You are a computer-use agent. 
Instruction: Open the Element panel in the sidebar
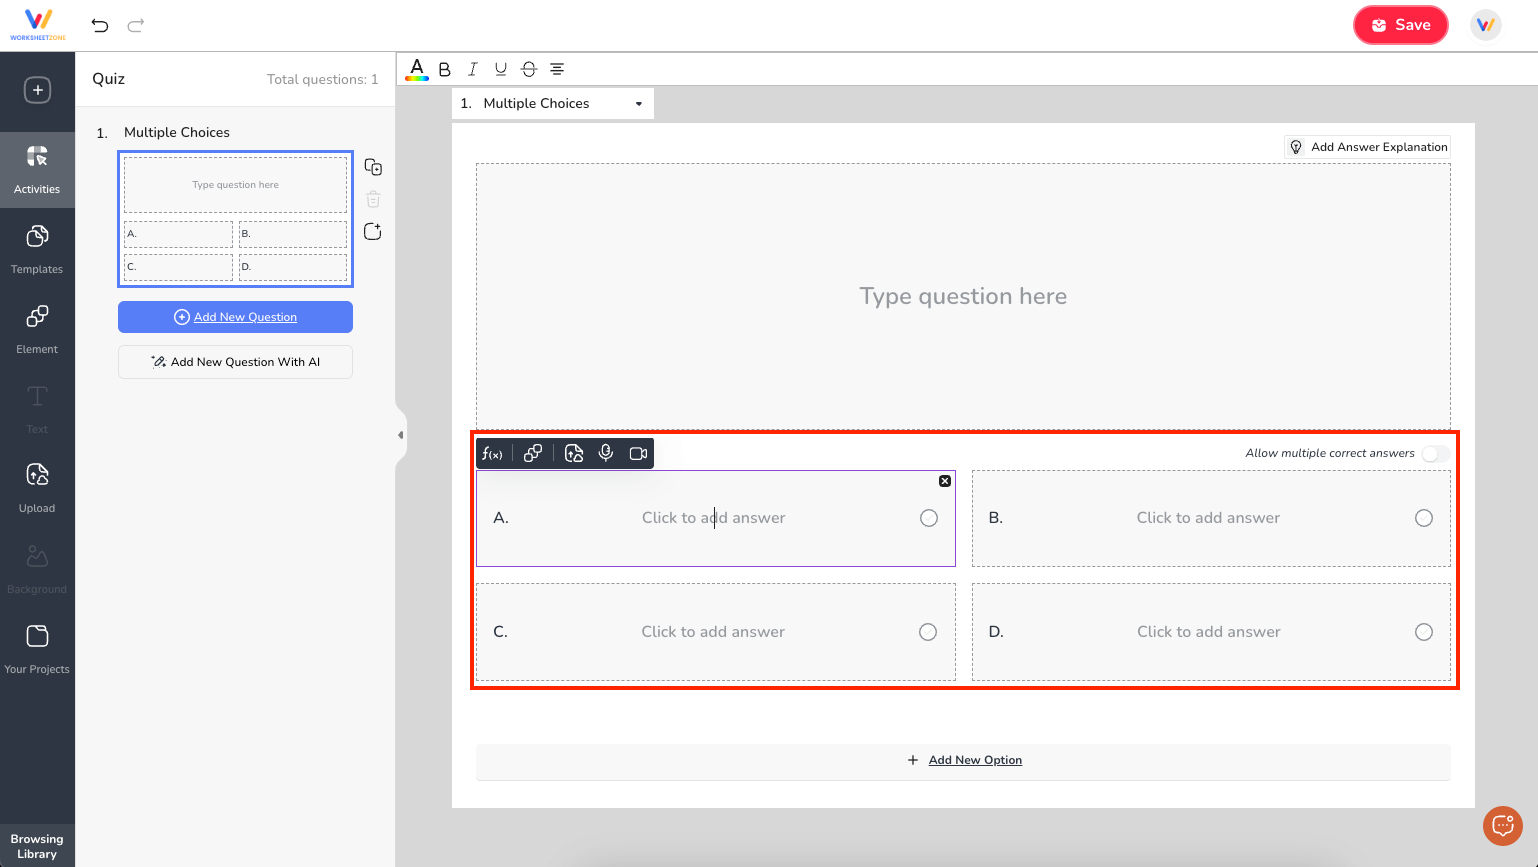pyautogui.click(x=37, y=328)
